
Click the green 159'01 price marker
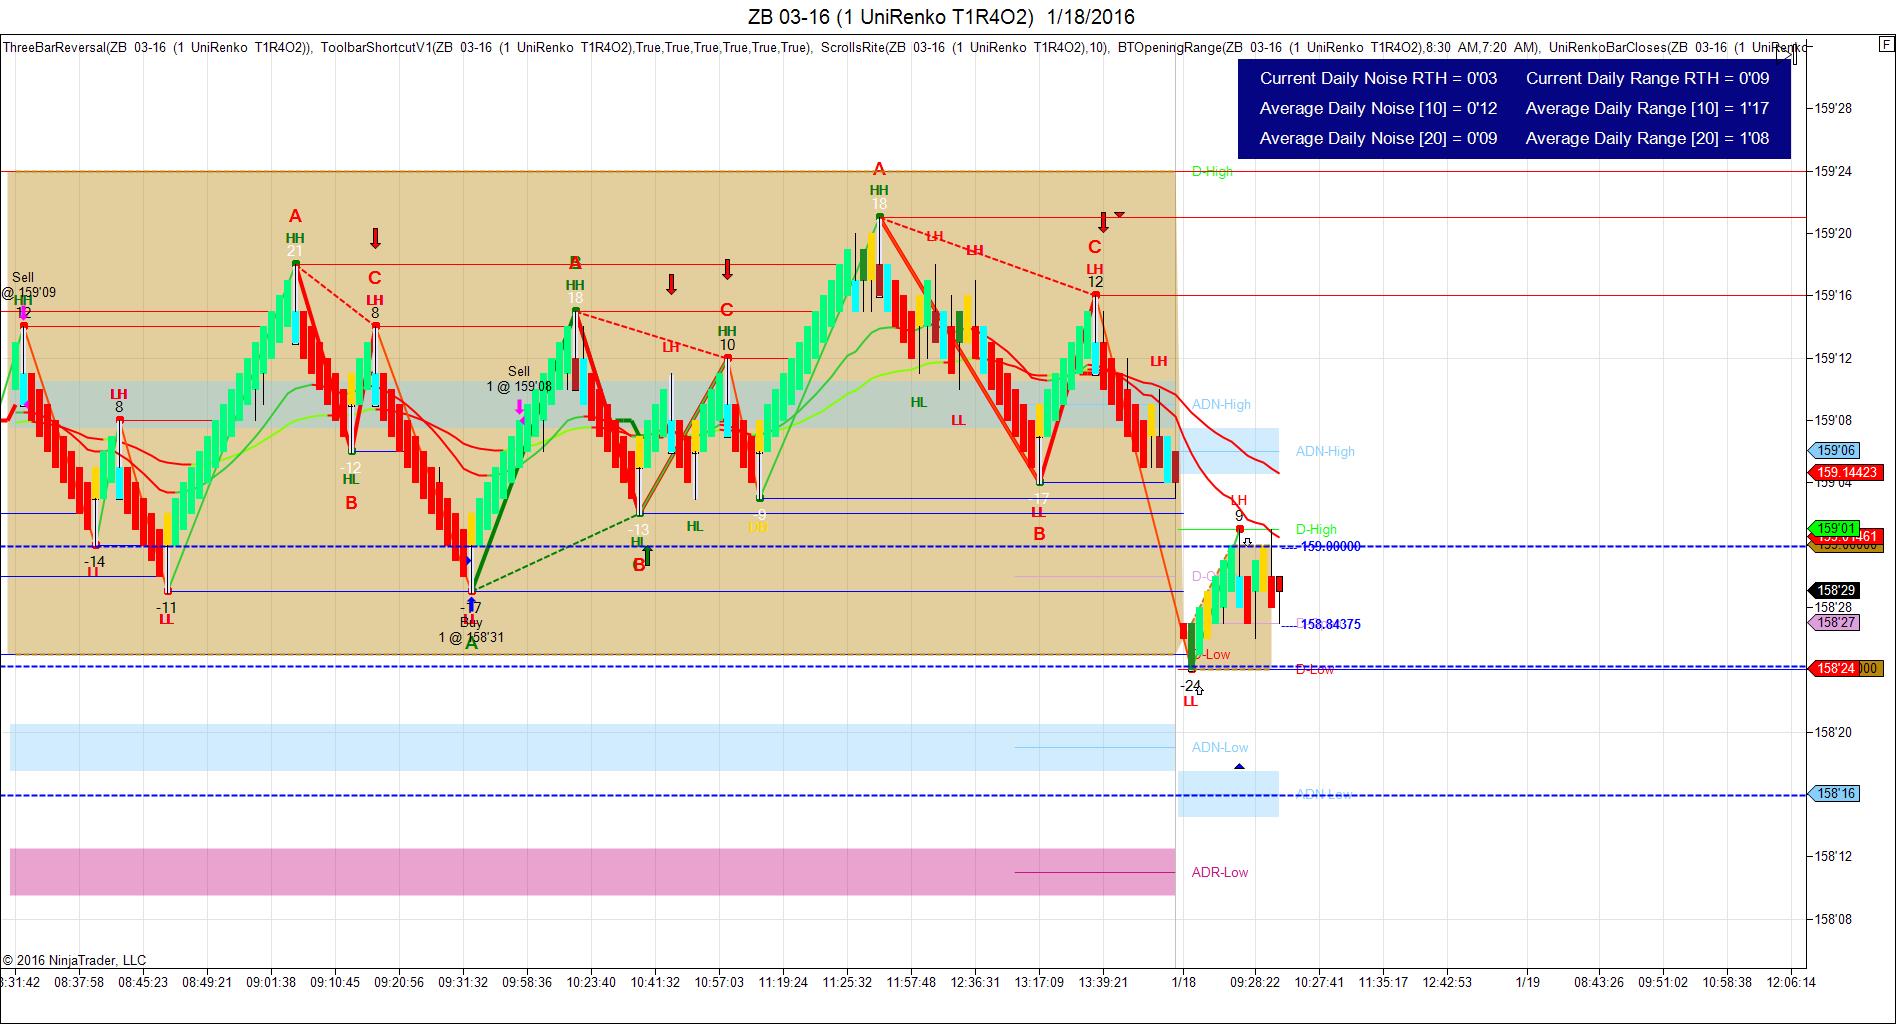tap(1835, 528)
